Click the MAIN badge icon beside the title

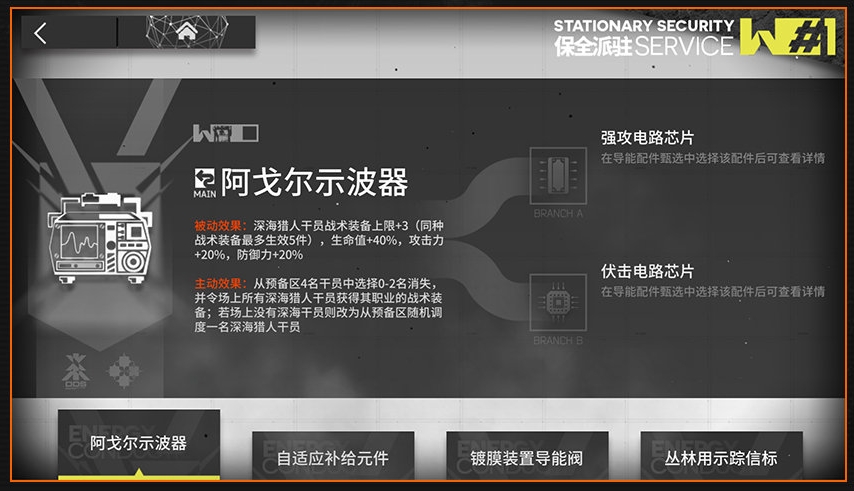[205, 181]
